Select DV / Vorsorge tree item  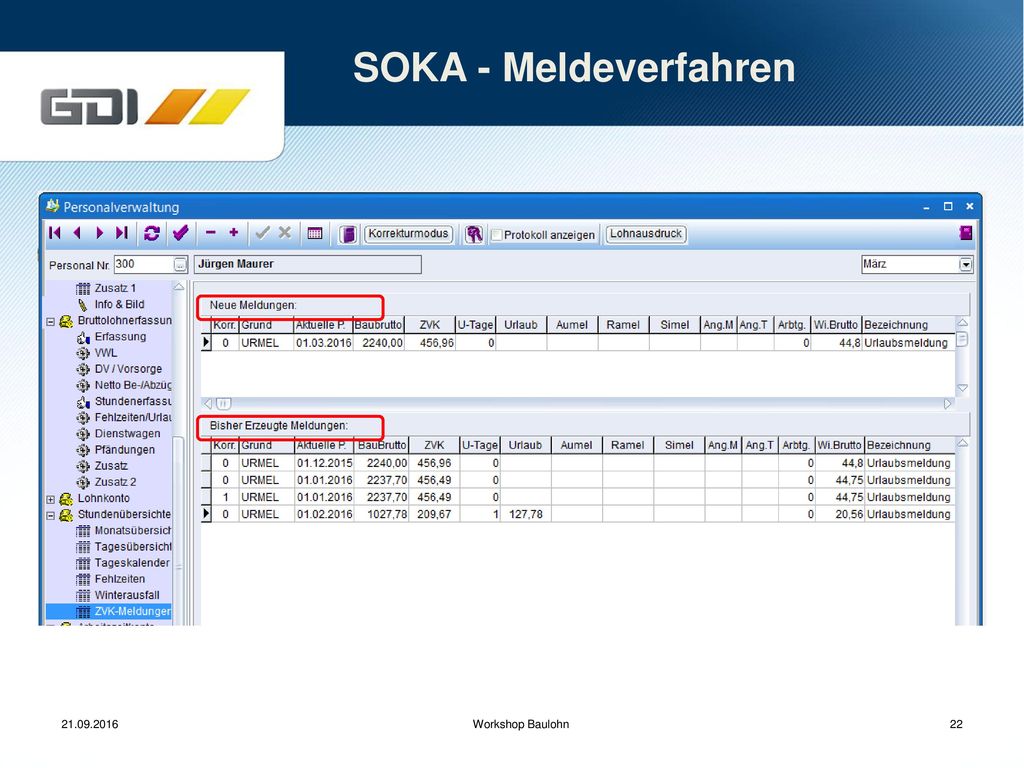point(128,369)
